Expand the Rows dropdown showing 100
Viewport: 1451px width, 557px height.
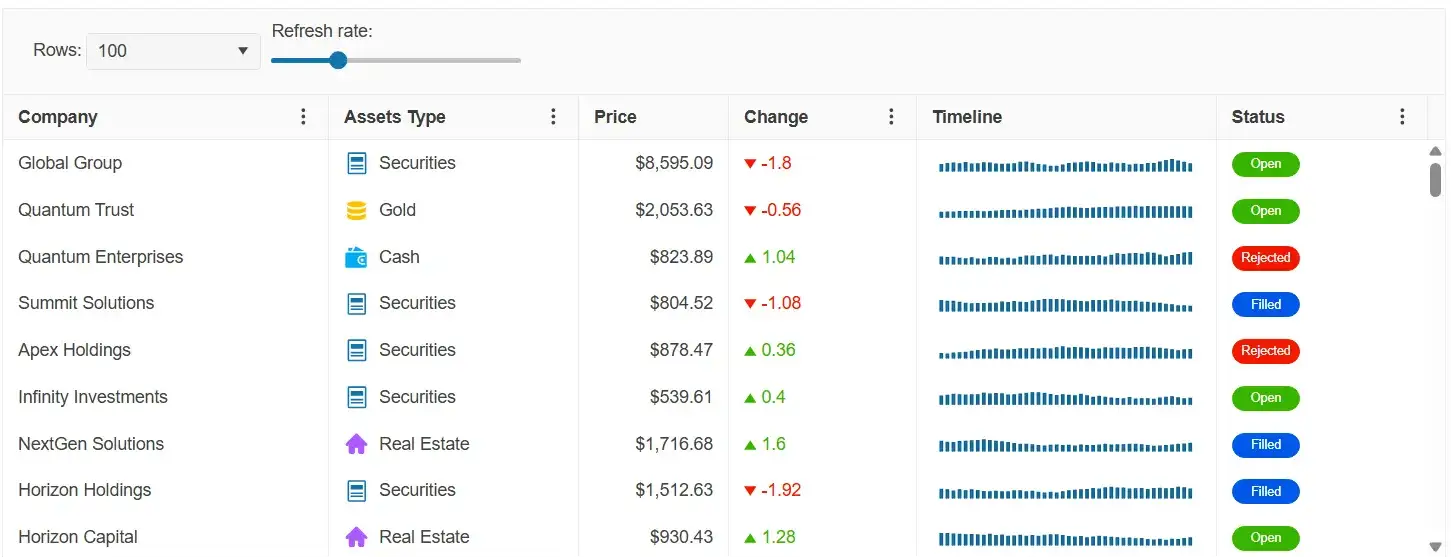pos(173,51)
